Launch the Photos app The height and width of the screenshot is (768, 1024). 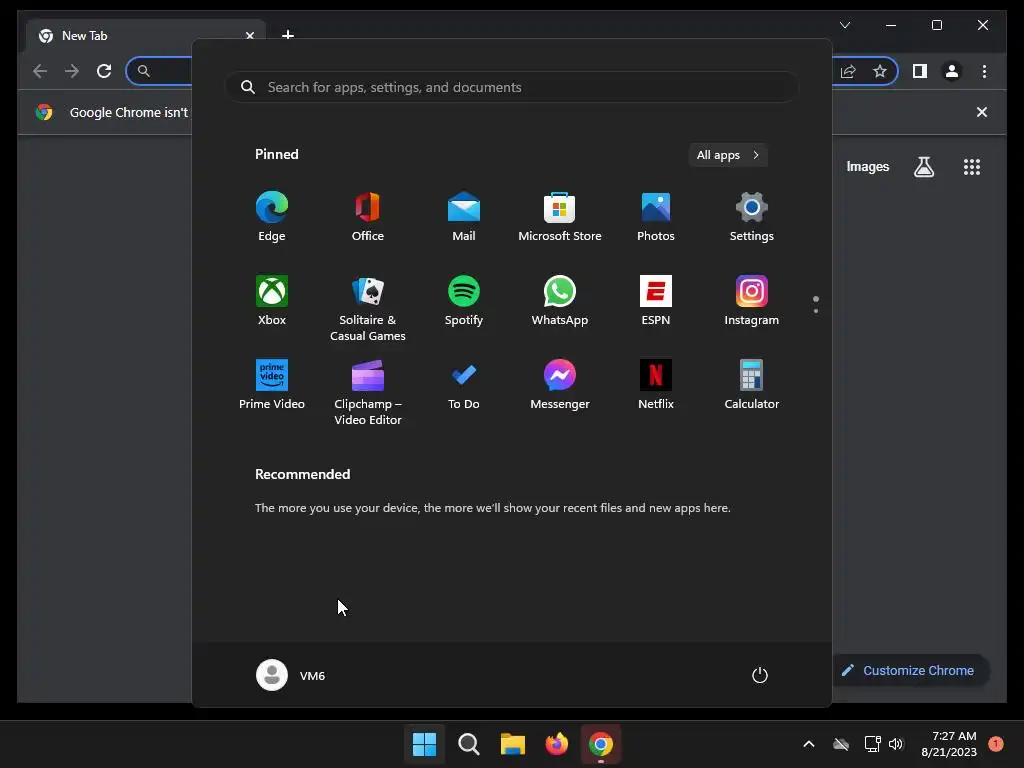[656, 217]
